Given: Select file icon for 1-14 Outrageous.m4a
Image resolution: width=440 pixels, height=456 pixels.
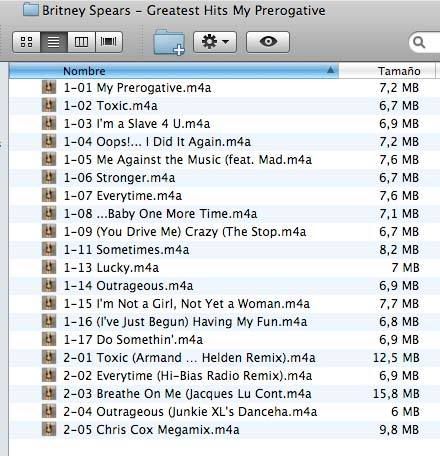Looking at the screenshot, I should pyautogui.click(x=49, y=286).
